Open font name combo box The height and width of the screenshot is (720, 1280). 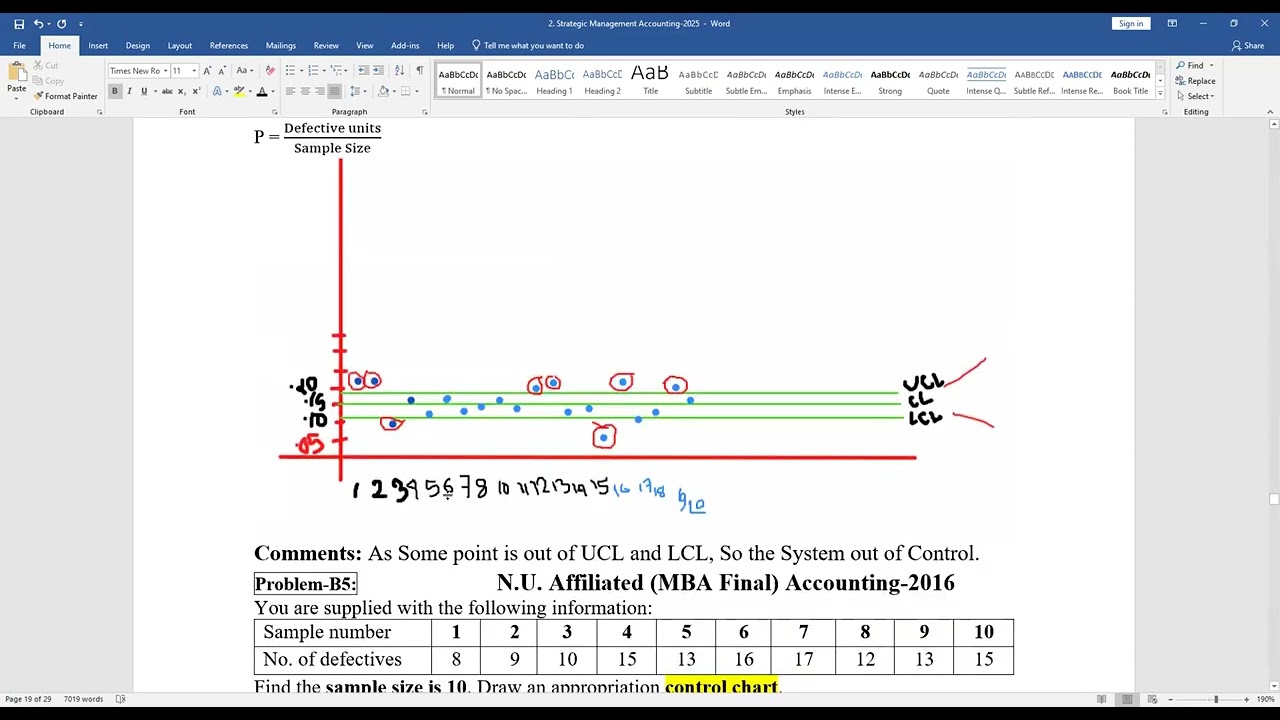point(138,71)
